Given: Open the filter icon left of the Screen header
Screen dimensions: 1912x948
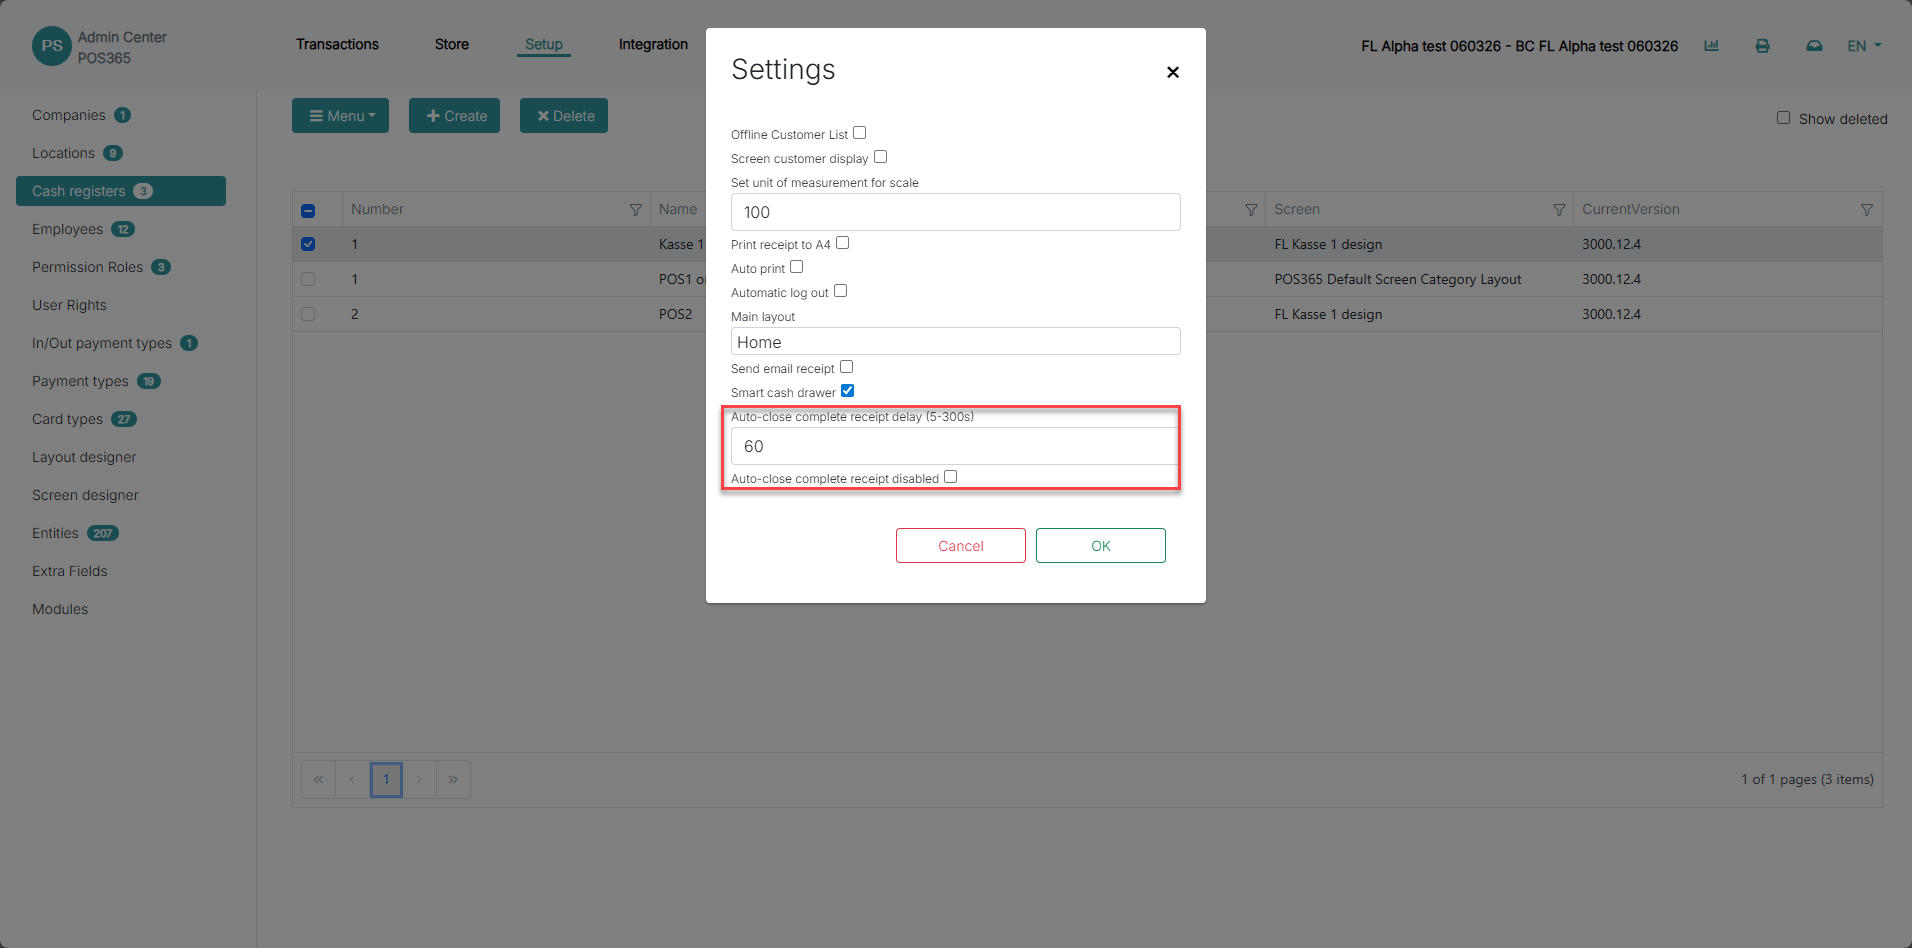Looking at the screenshot, I should [1251, 210].
